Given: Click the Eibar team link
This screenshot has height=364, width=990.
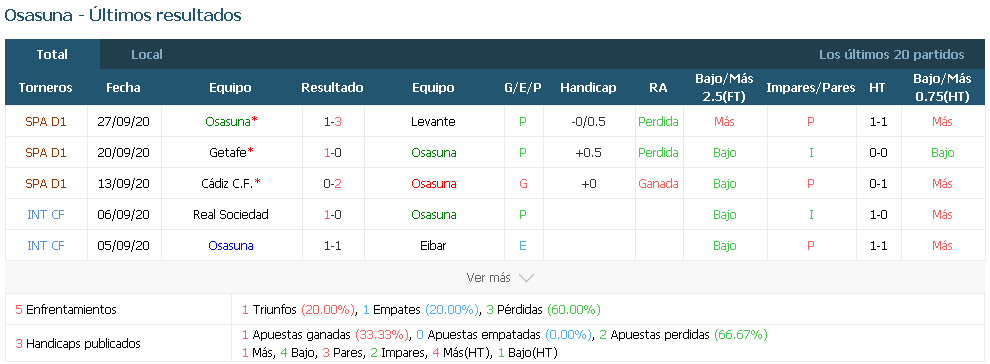Looking at the screenshot, I should [433, 245].
